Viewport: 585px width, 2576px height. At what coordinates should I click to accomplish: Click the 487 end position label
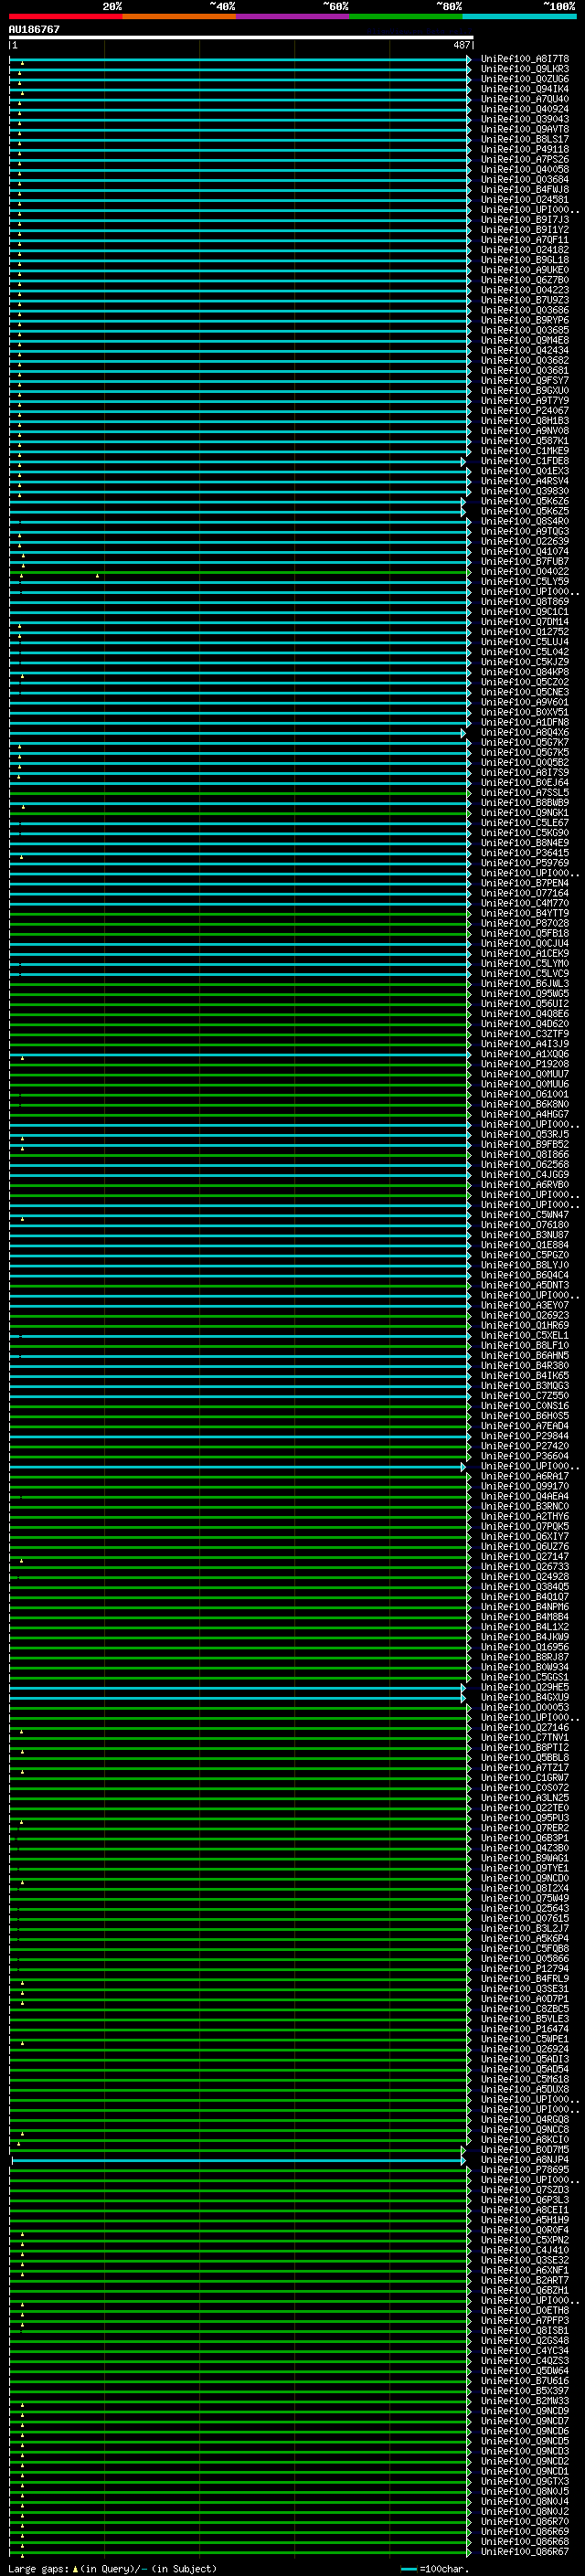click(x=461, y=45)
